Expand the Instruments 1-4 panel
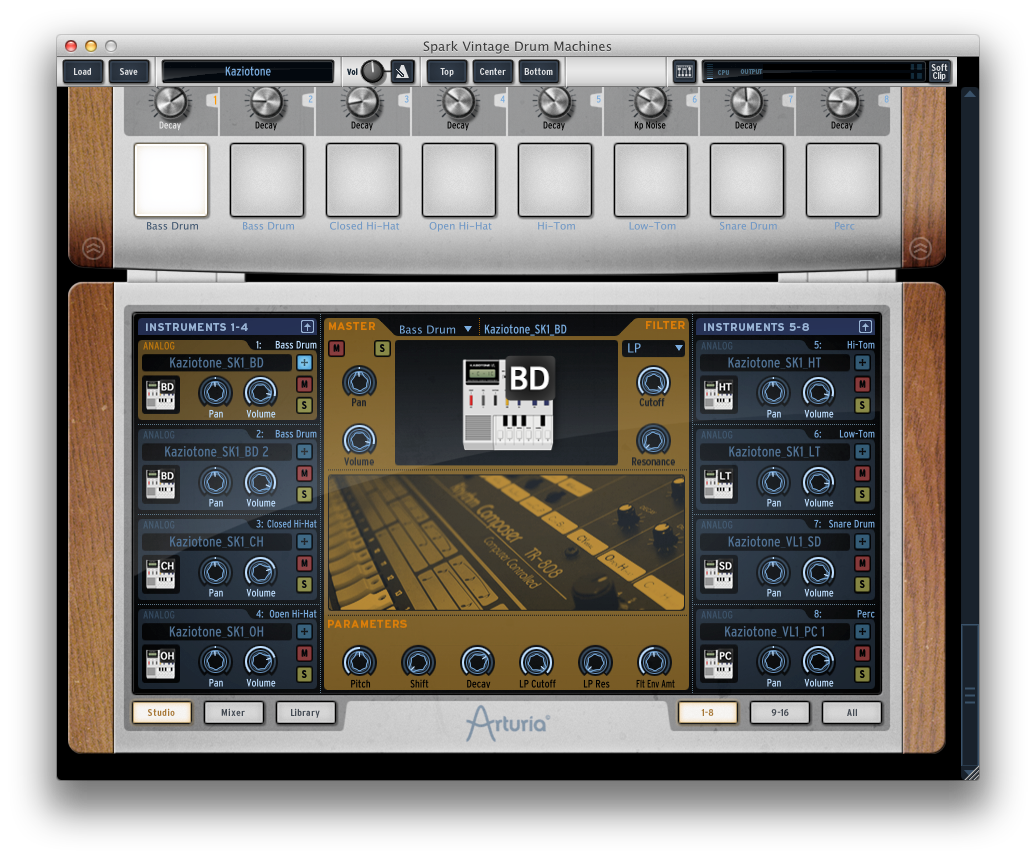Image resolution: width=1036 pixels, height=859 pixels. [x=307, y=326]
